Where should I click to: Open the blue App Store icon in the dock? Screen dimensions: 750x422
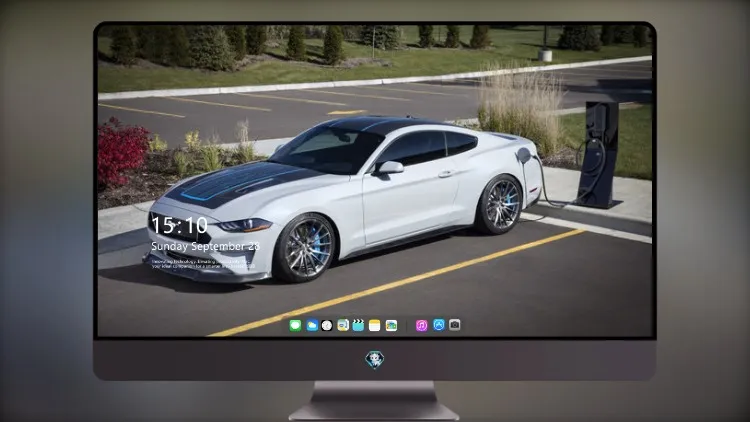click(x=439, y=325)
